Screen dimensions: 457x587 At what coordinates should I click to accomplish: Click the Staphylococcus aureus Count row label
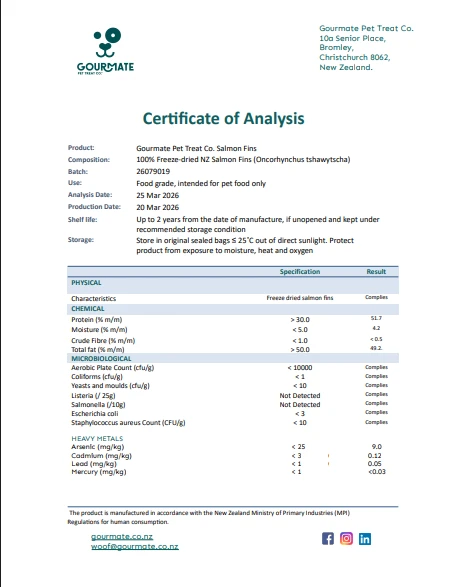(x=128, y=423)
